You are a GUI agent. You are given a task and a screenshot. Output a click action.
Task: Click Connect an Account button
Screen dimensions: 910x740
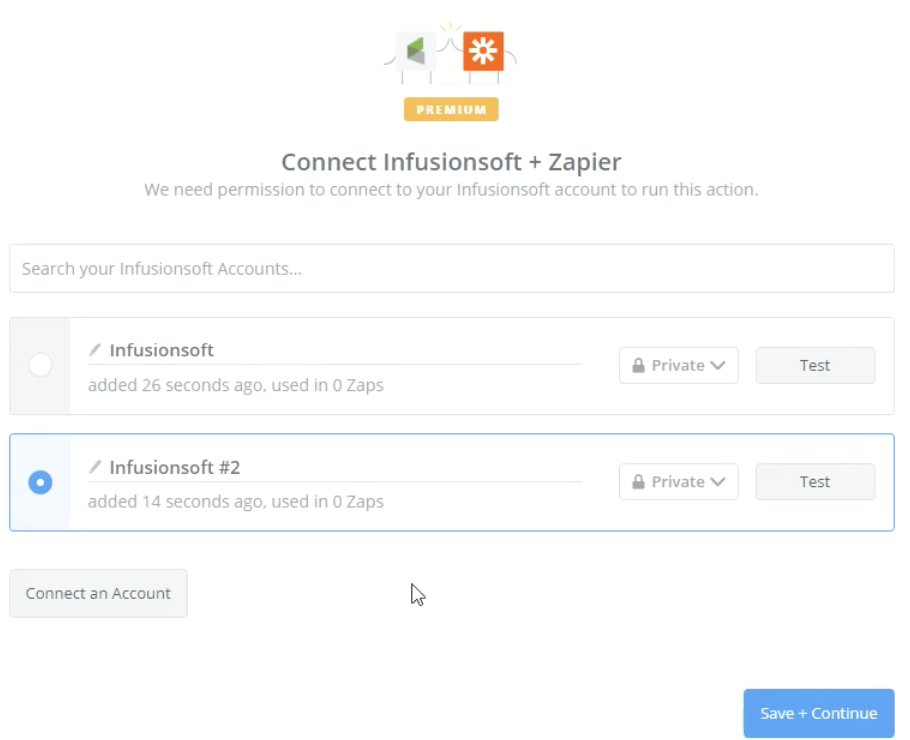coord(98,593)
